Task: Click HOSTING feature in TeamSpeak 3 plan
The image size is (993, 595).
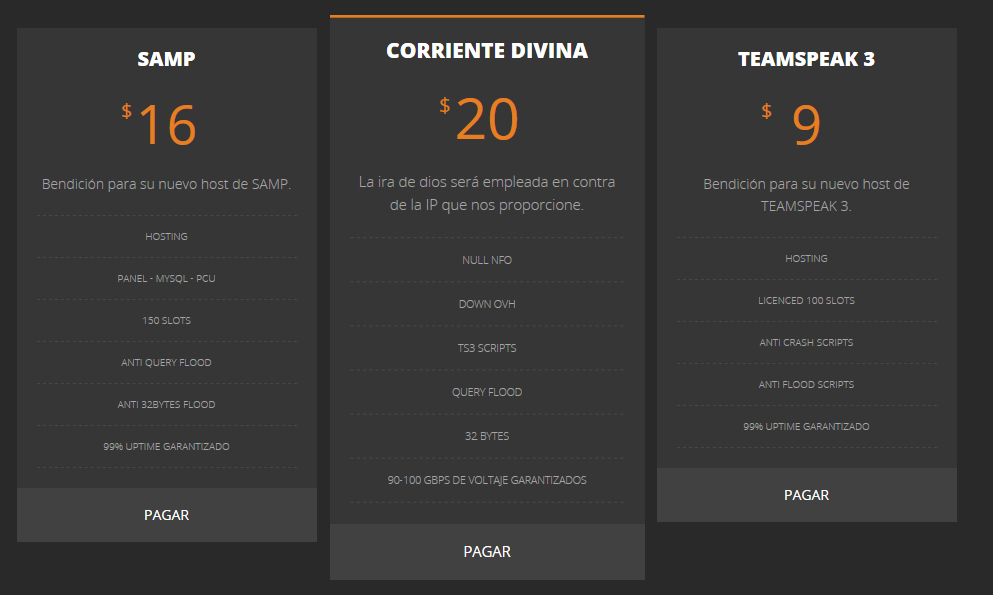Action: coord(806,258)
